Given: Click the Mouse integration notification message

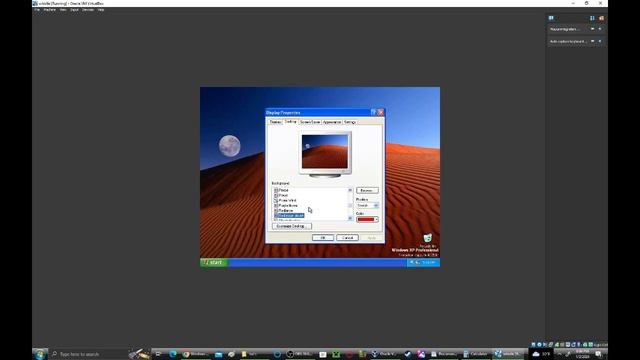Looking at the screenshot, I should [564, 29].
